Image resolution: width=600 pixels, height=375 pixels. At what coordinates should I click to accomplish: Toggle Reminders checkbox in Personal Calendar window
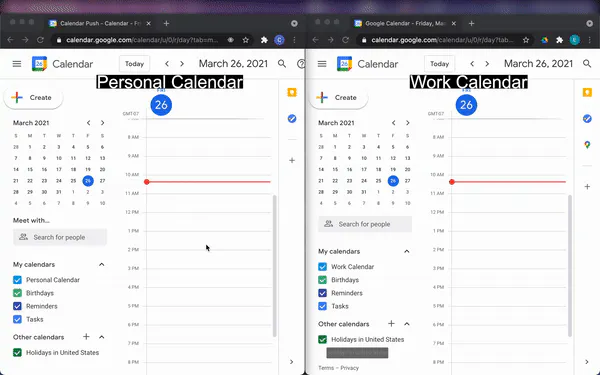17,306
